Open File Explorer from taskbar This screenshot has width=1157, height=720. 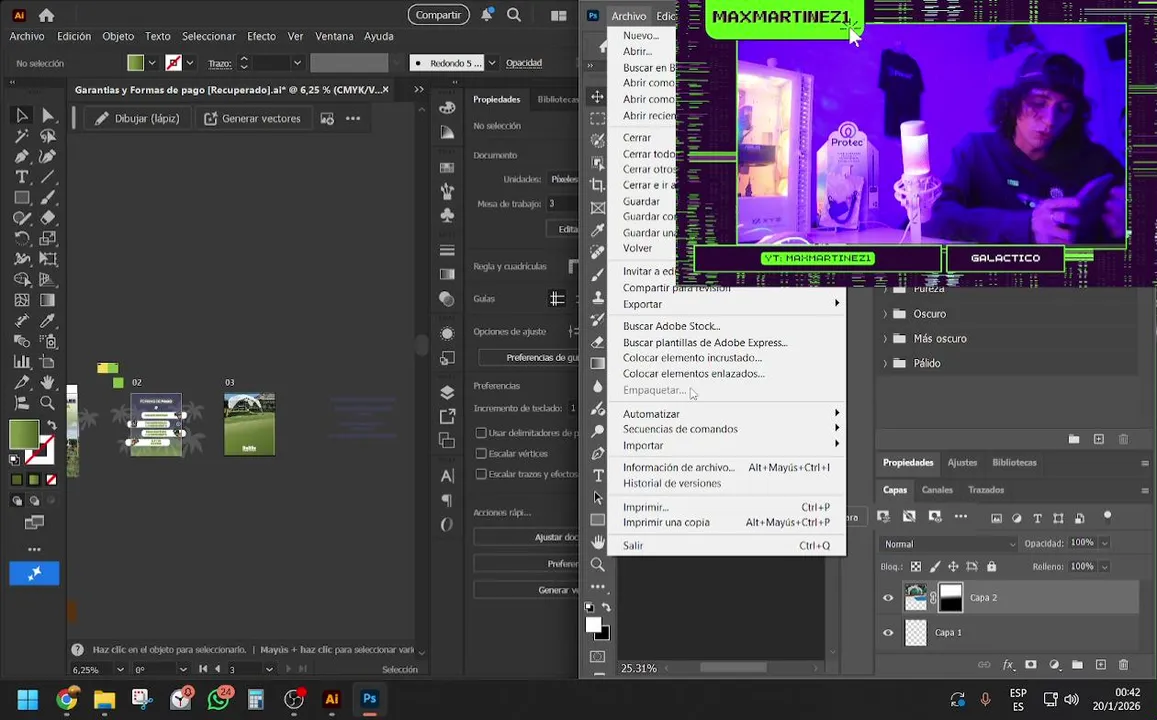[x=105, y=699]
